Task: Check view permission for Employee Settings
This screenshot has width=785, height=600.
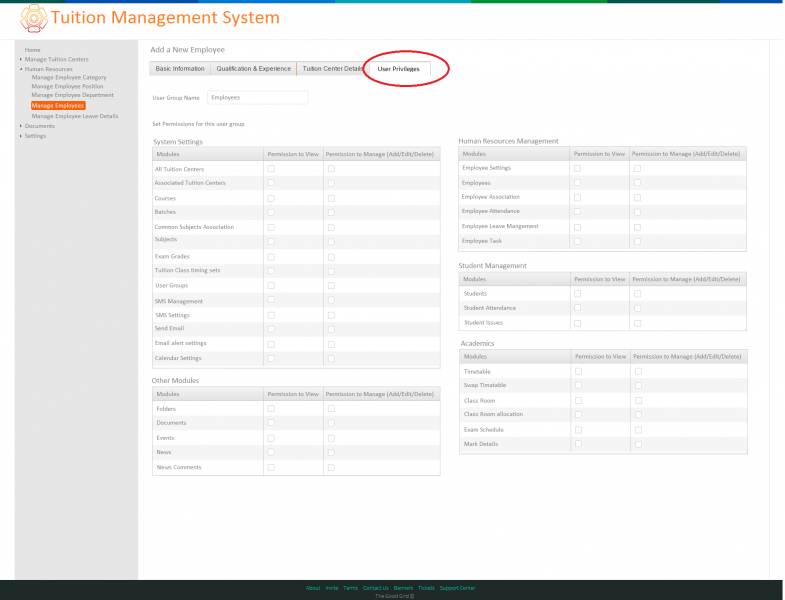Action: [577, 168]
